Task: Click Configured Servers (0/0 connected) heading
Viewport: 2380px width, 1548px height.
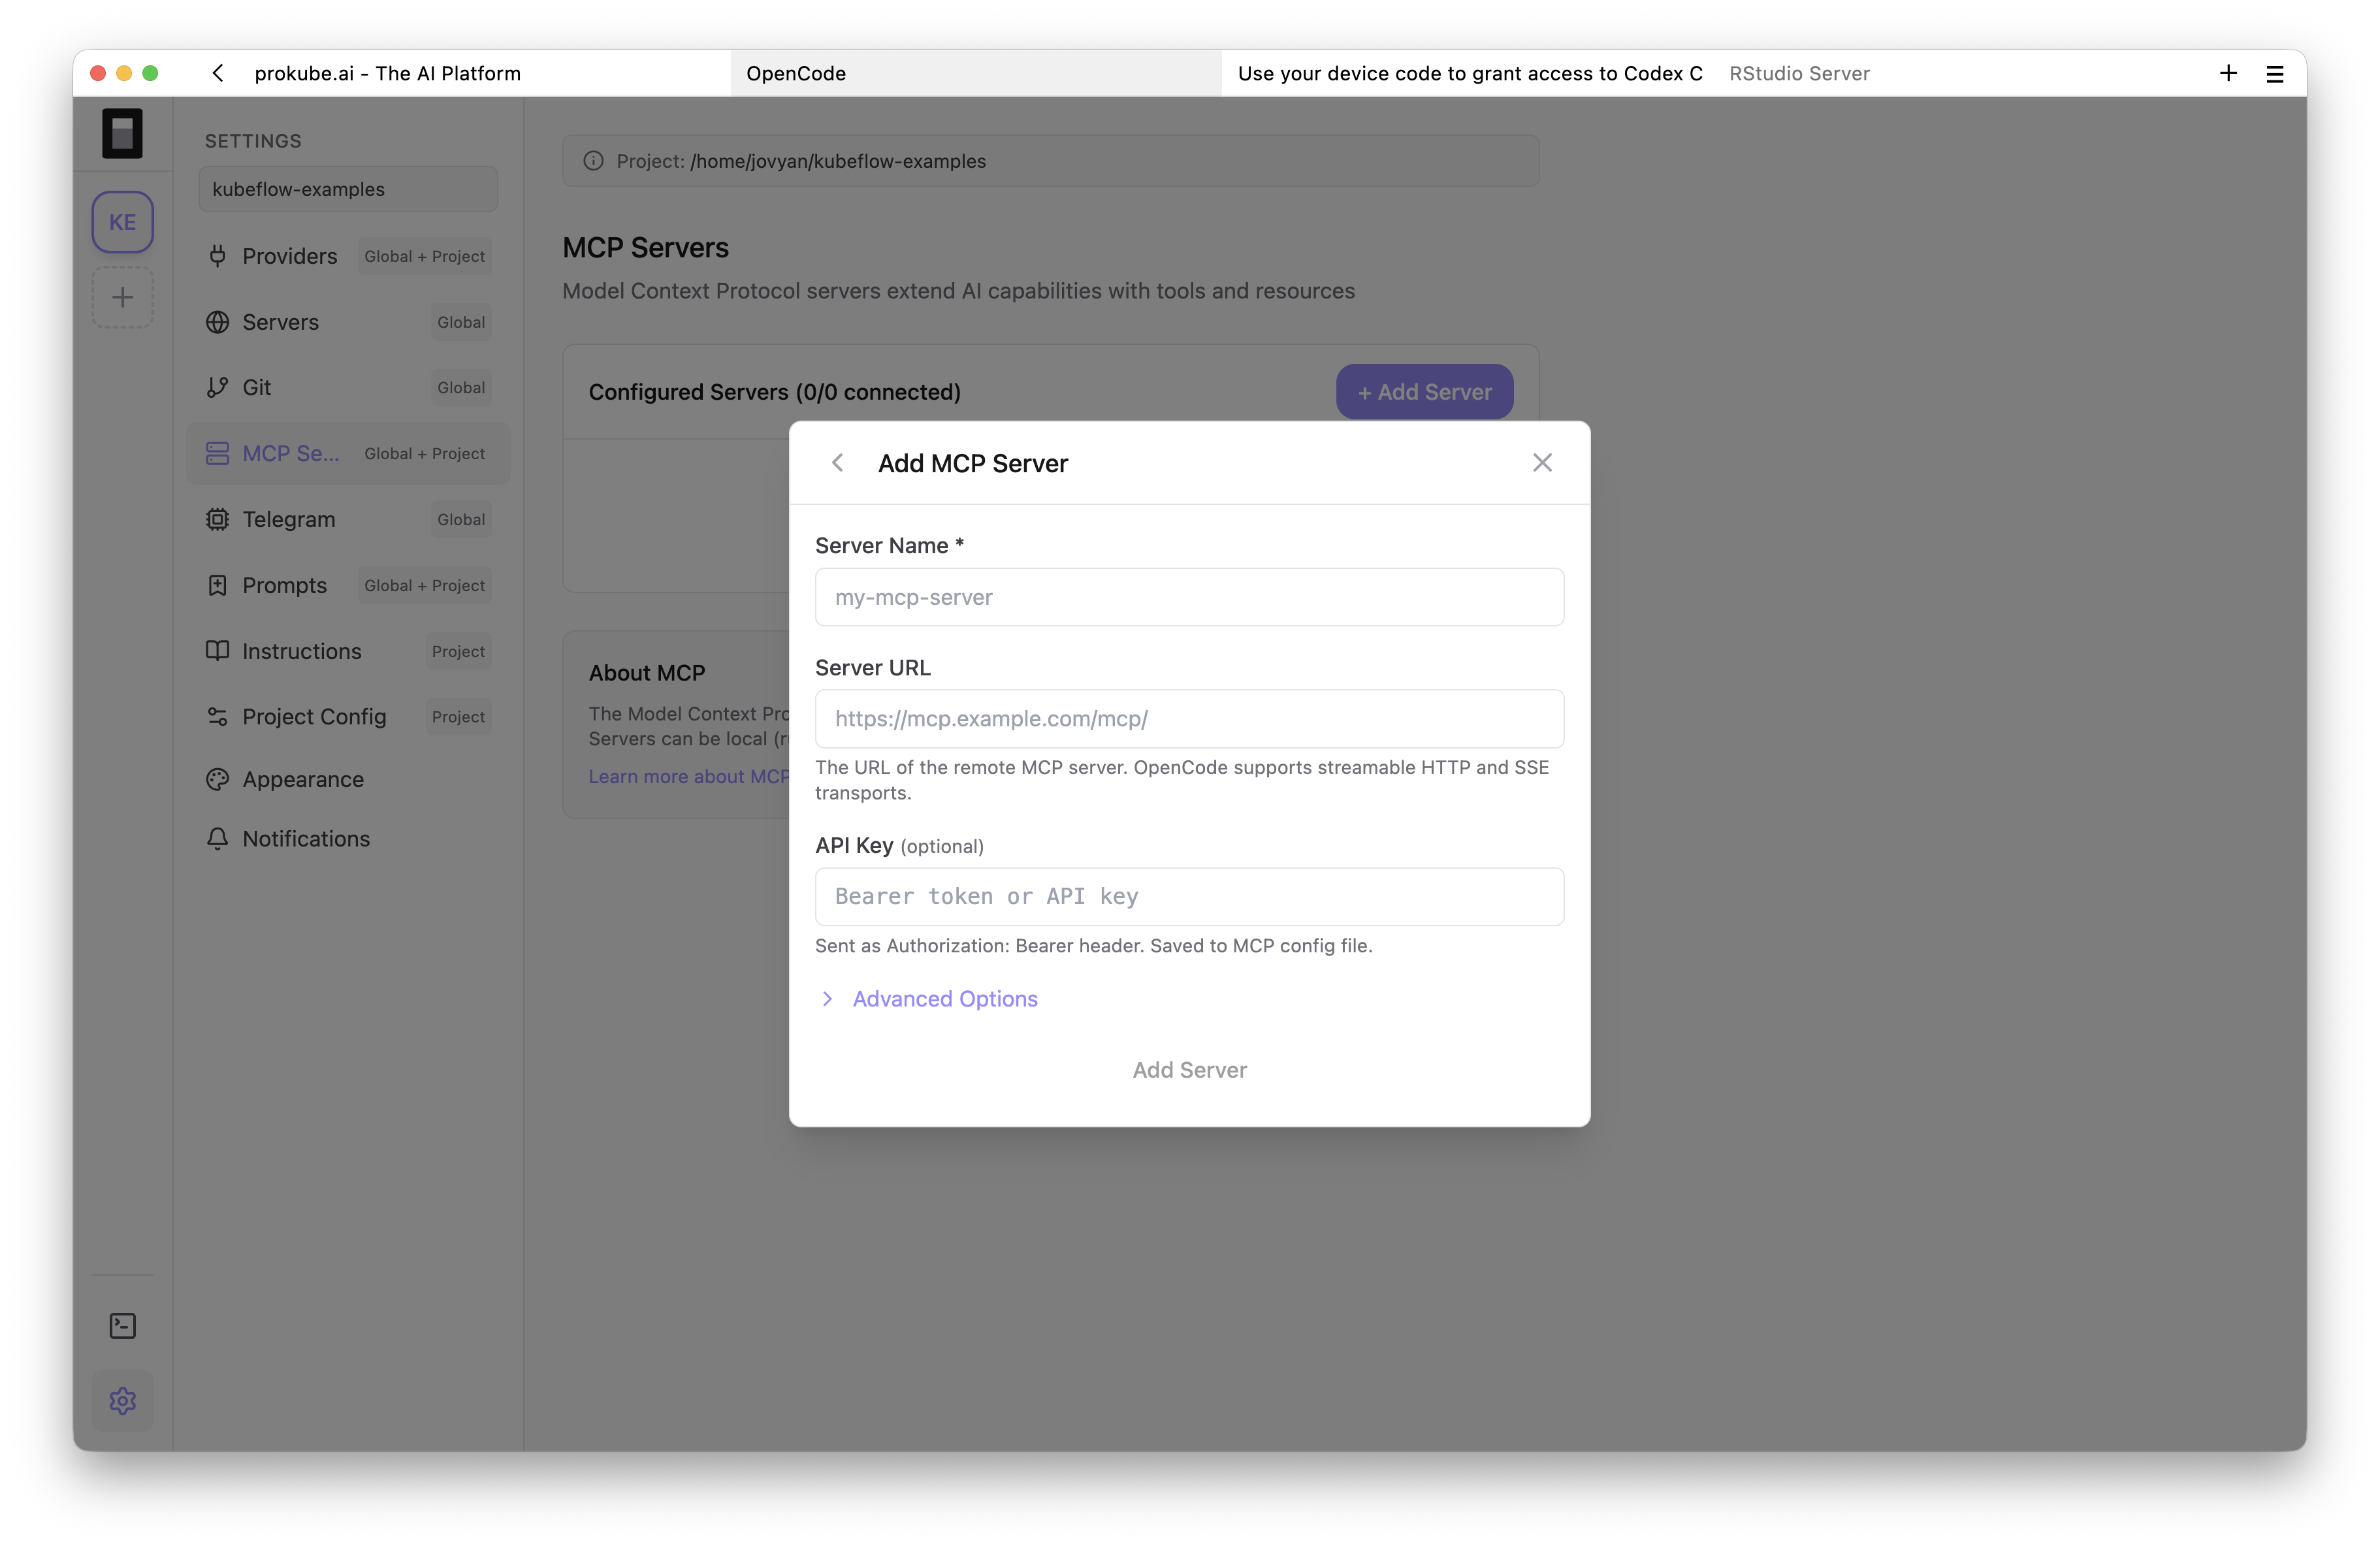Action: [774, 392]
